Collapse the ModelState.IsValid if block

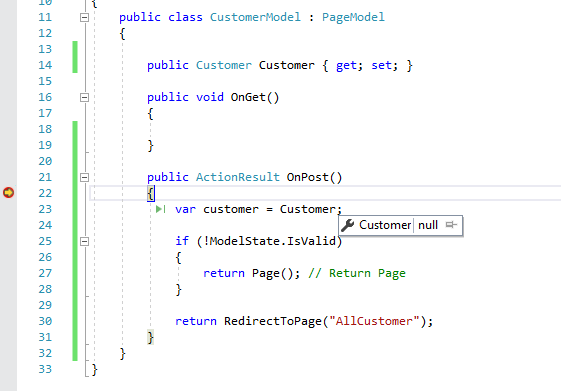point(84,241)
